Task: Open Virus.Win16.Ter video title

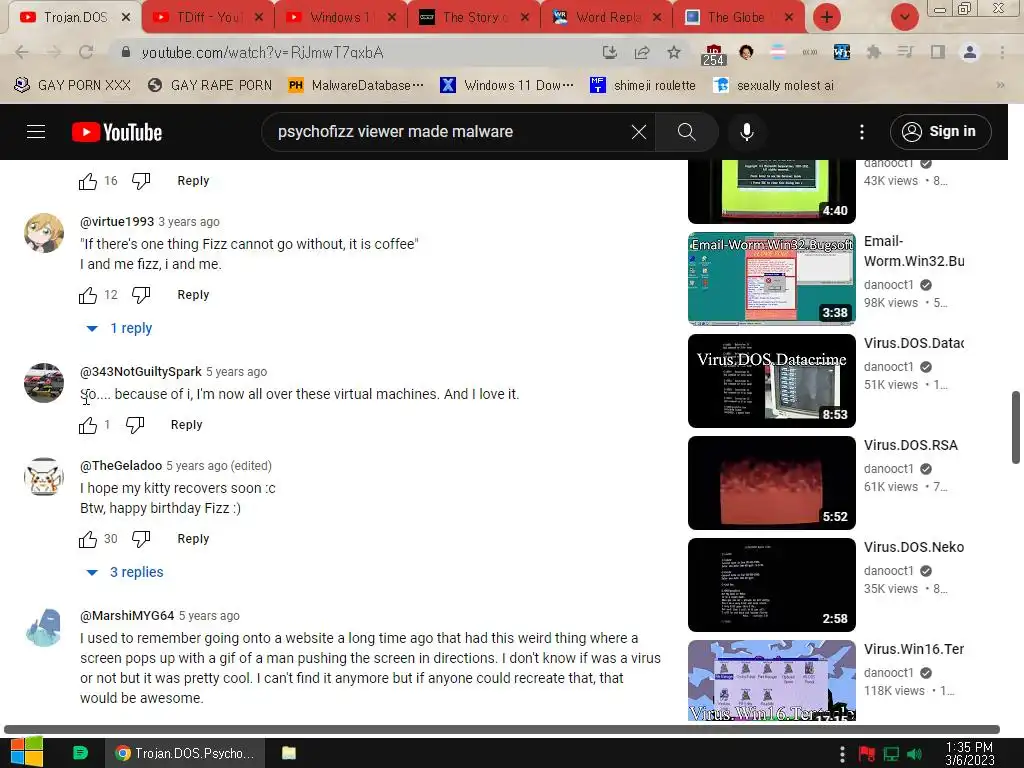Action: pos(914,649)
